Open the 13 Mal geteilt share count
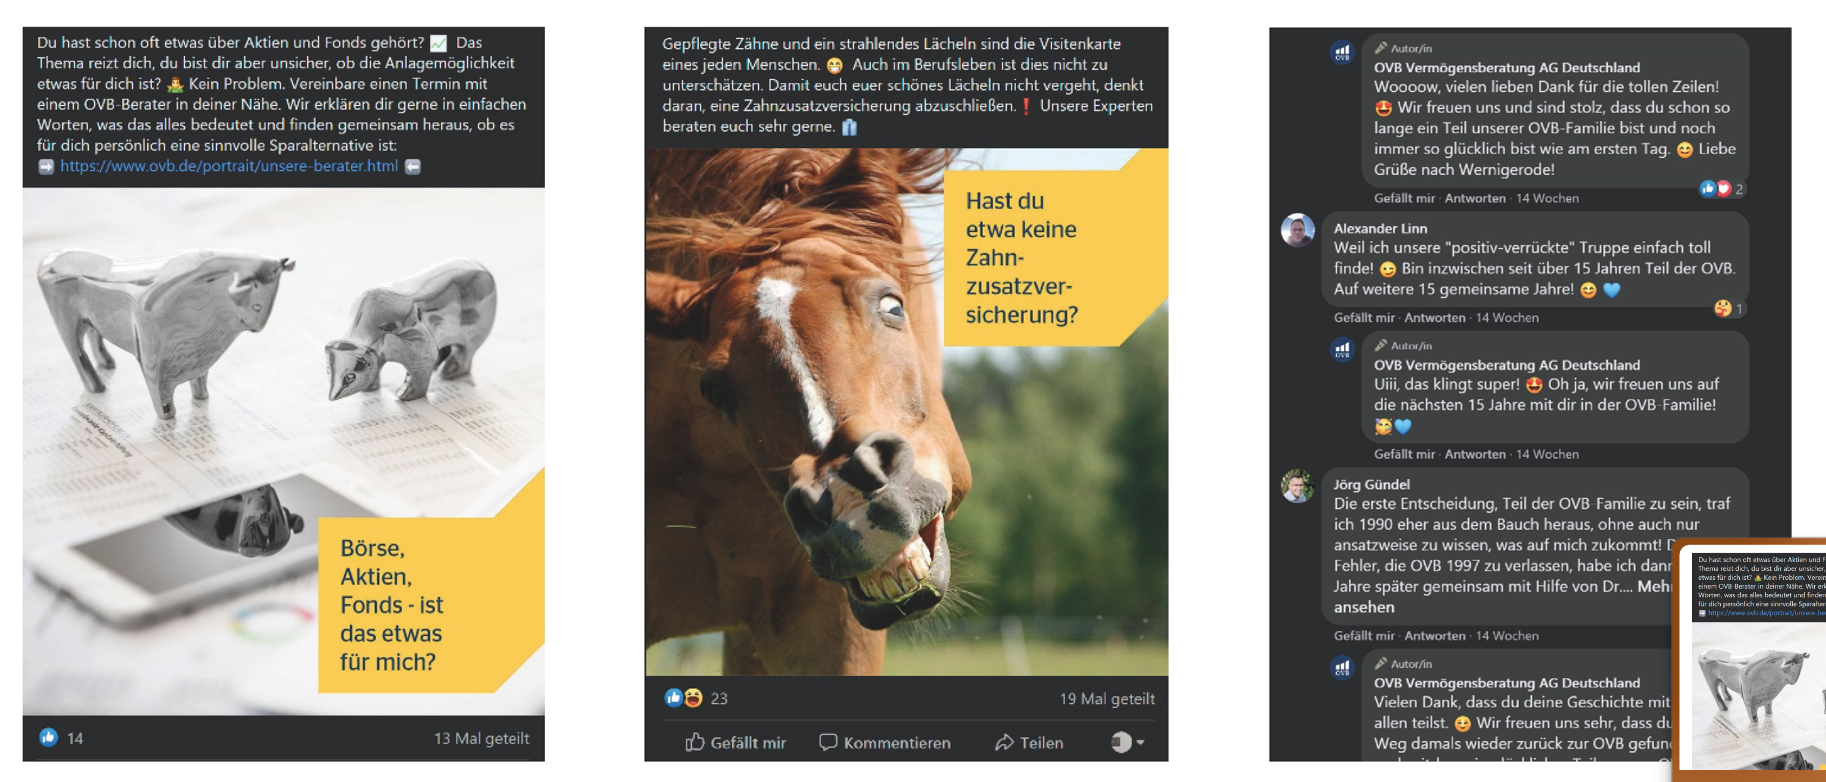 481,738
